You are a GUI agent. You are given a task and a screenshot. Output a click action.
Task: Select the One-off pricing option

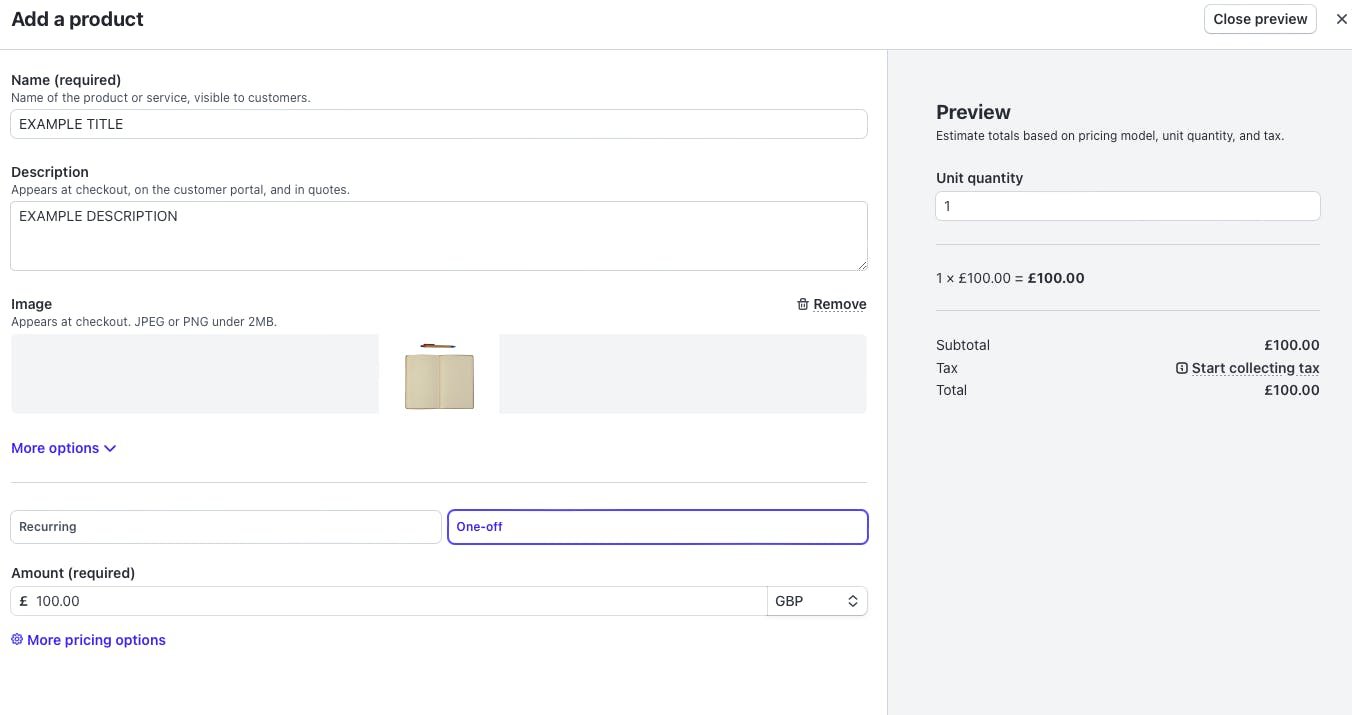(657, 526)
